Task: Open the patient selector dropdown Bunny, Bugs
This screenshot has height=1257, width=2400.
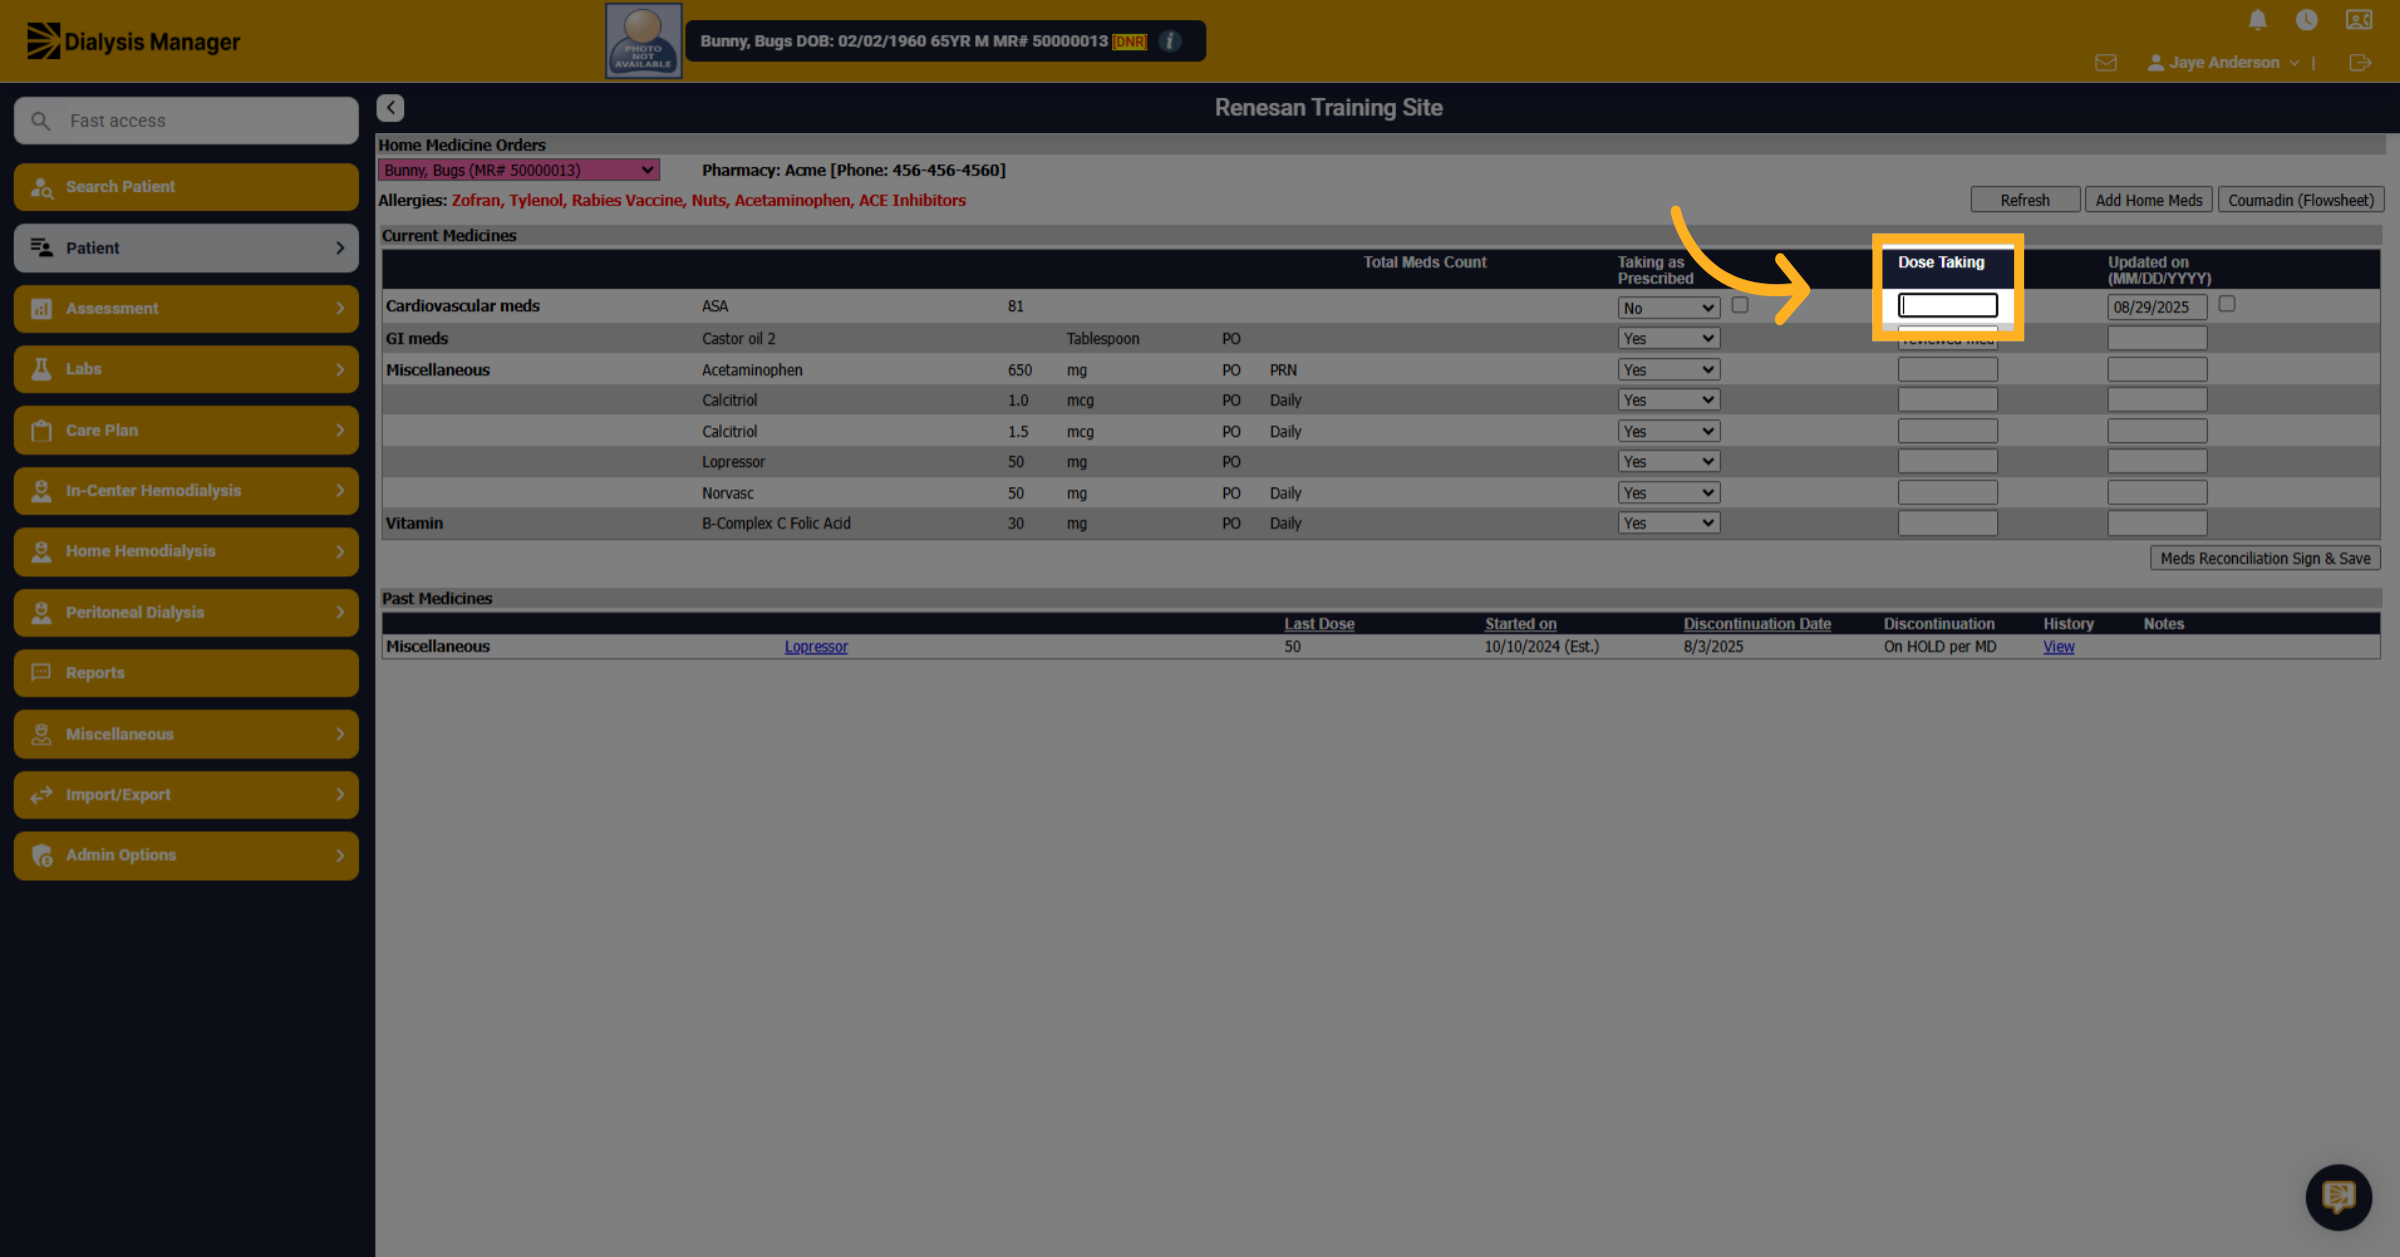Action: [518, 170]
